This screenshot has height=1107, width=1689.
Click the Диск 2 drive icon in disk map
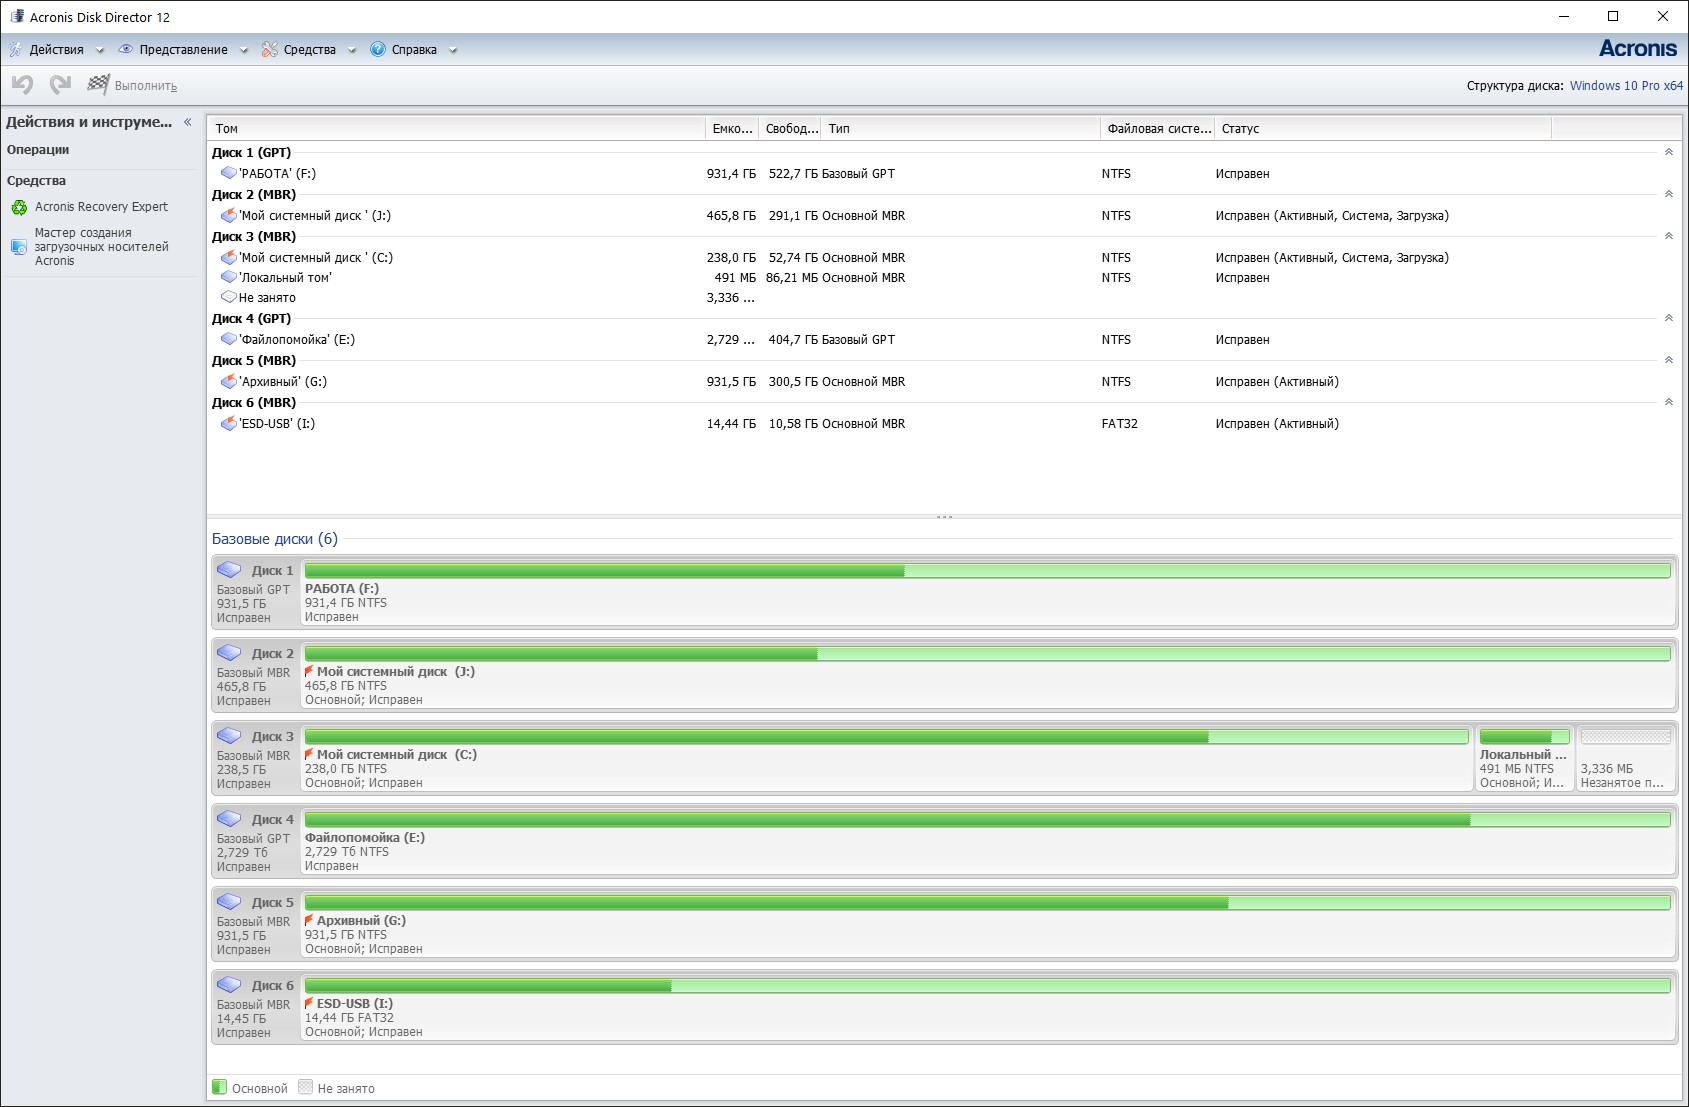[230, 653]
